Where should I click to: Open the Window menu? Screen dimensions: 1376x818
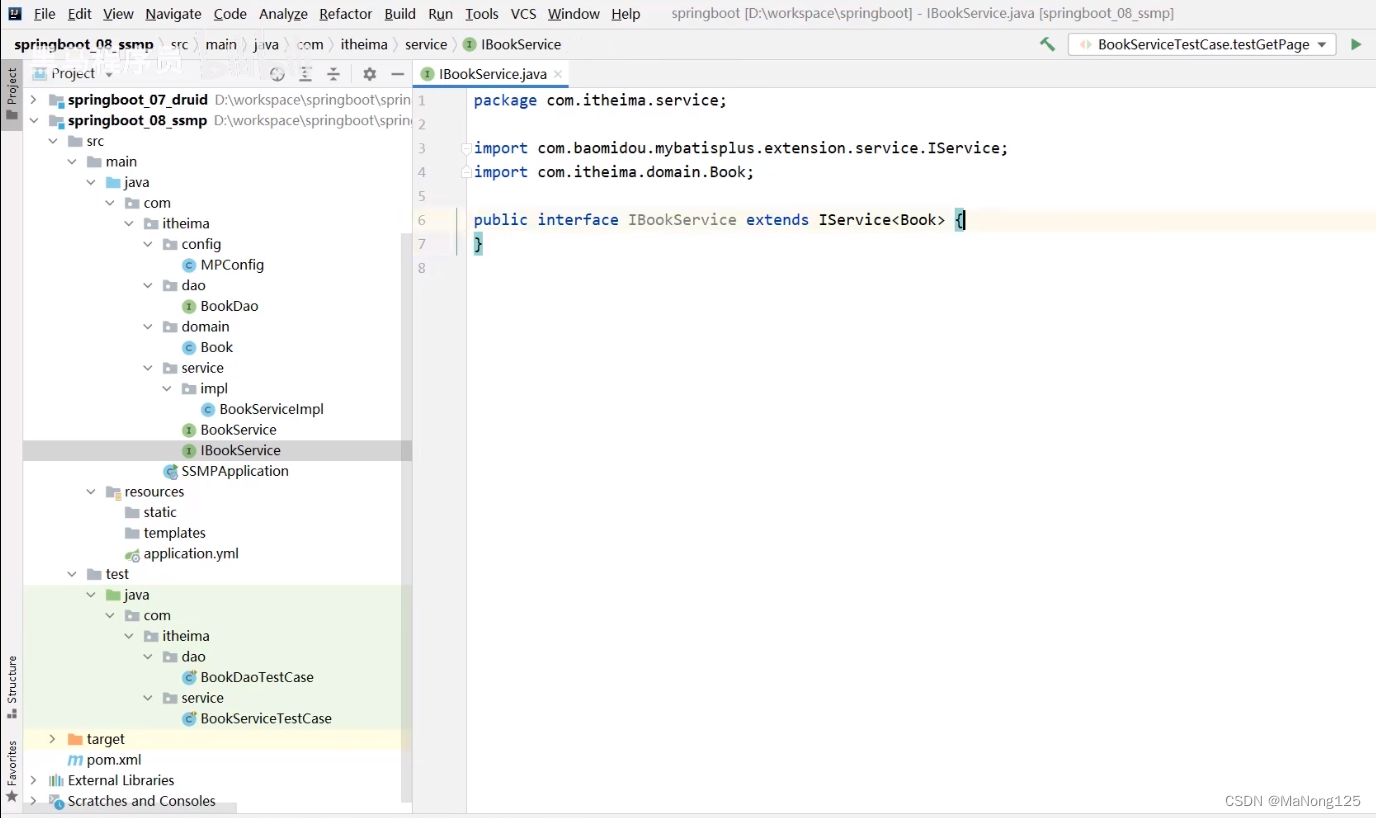574,14
